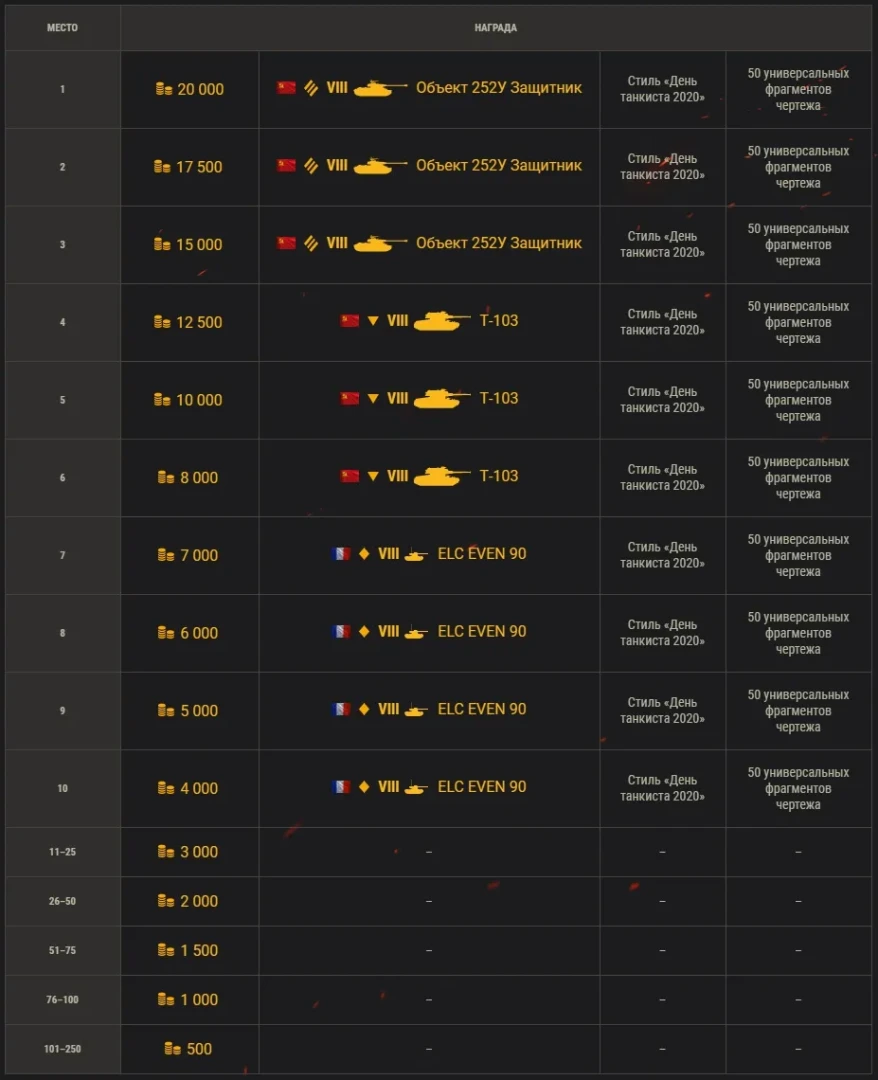Click the USSR flag in the 6th place row
The width and height of the screenshot is (878, 1080).
(349, 476)
